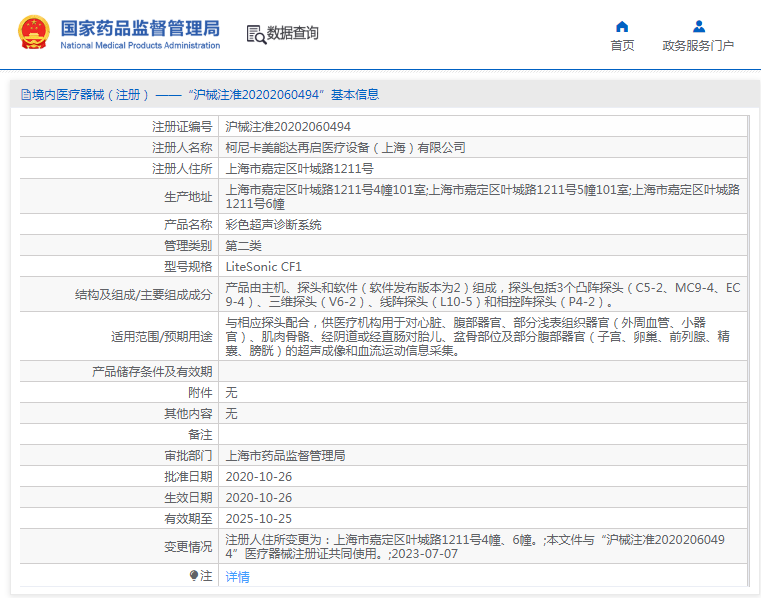Click the 注册证编号 label
The height and width of the screenshot is (598, 761).
(x=182, y=127)
